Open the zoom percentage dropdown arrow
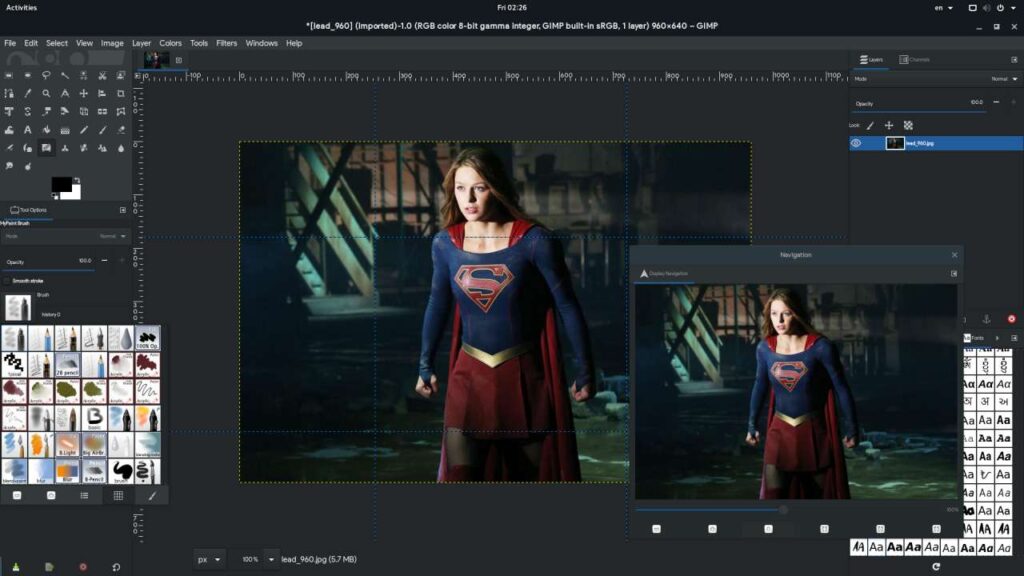The width and height of the screenshot is (1024, 576). (x=271, y=560)
